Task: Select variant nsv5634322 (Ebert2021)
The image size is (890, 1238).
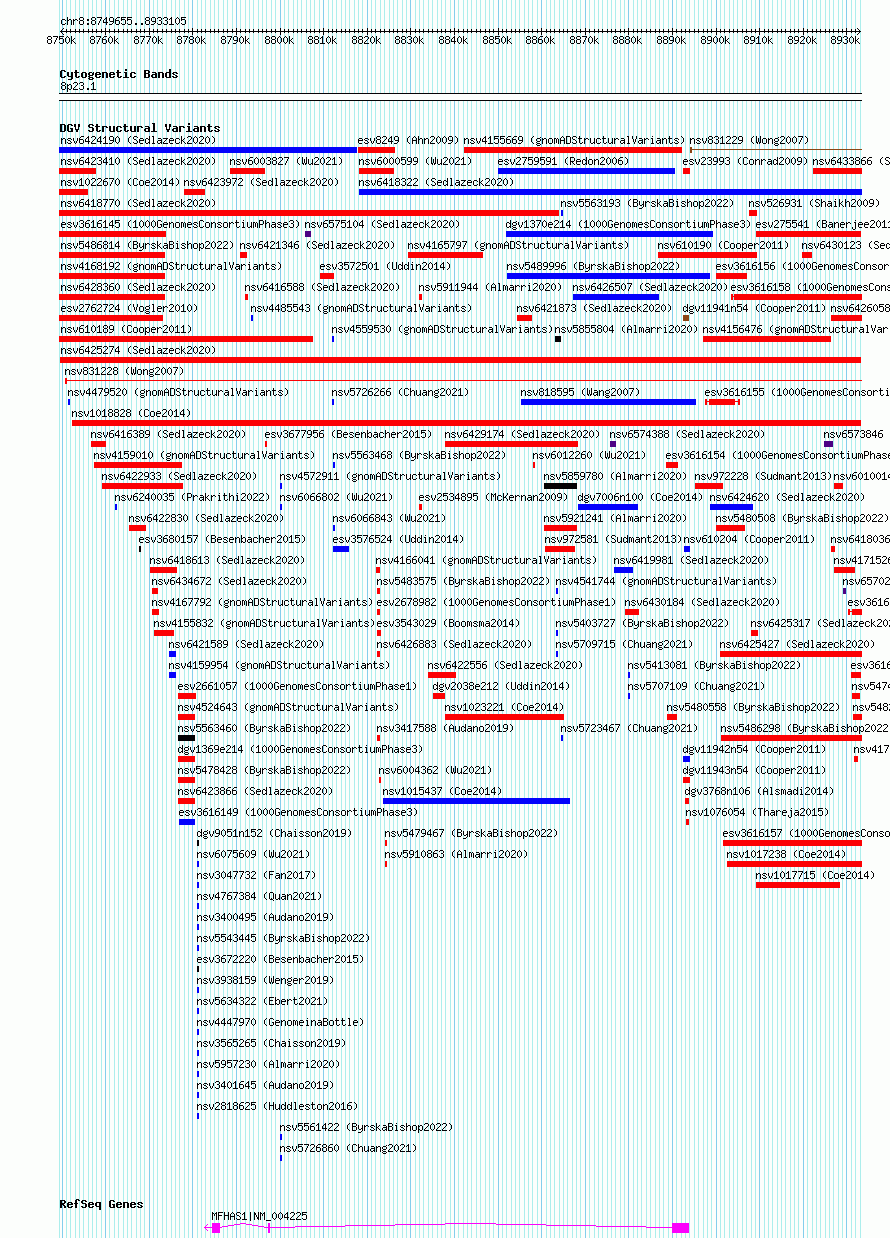Action: tap(262, 1001)
